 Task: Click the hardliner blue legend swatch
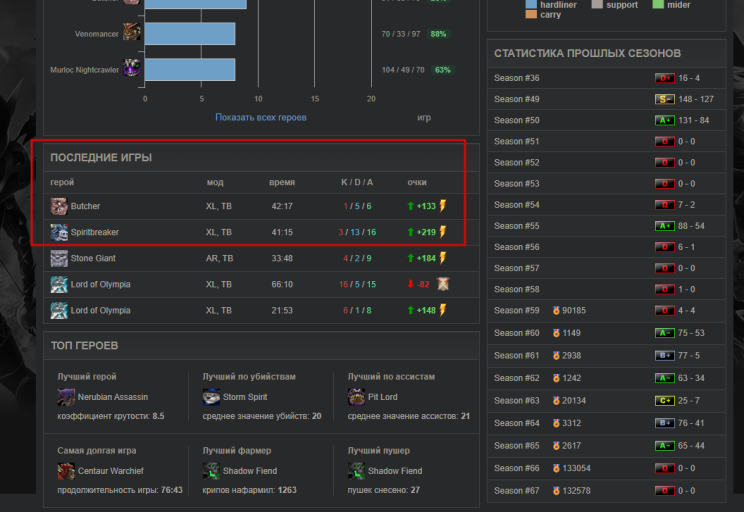531,4
